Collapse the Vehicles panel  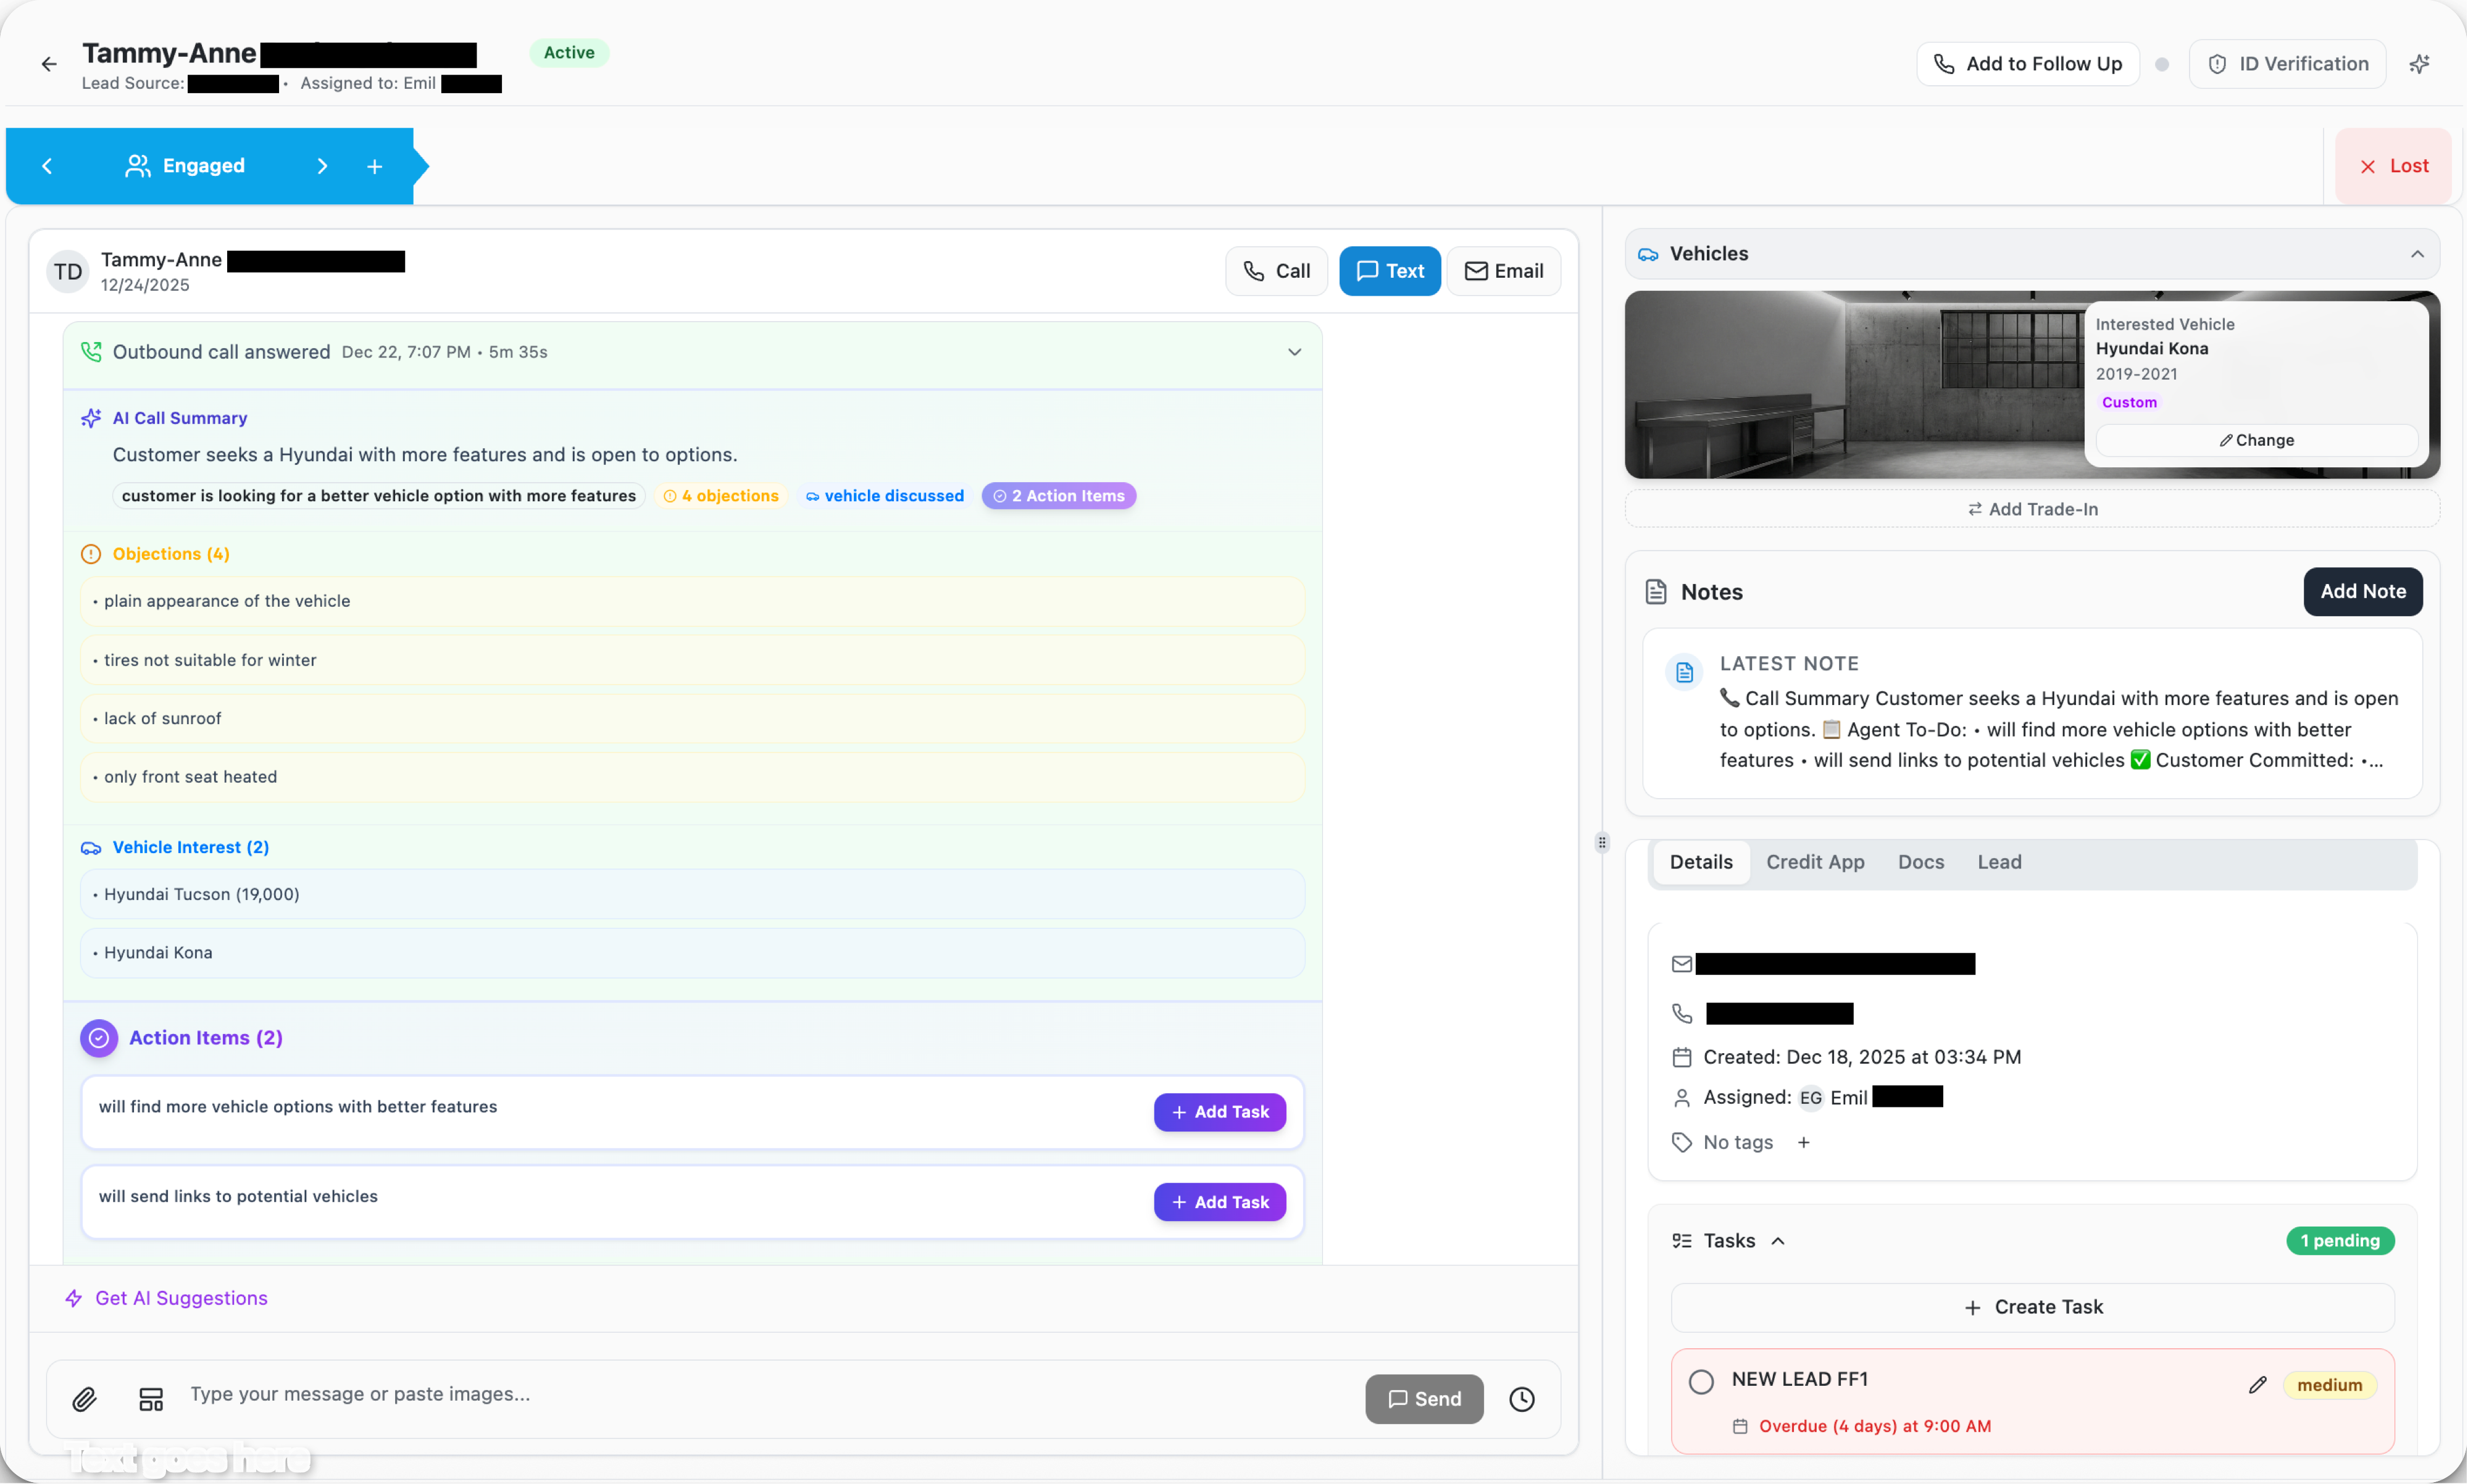[x=2417, y=253]
